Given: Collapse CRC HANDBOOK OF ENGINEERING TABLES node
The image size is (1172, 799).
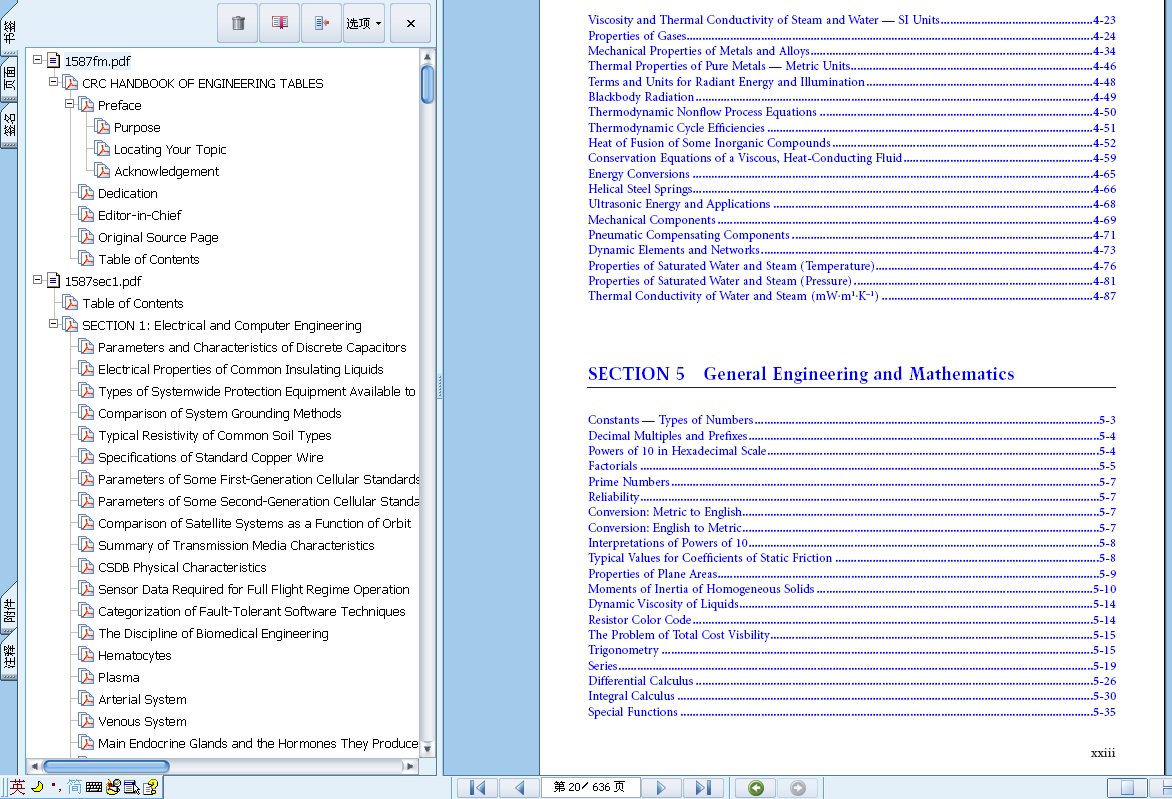Looking at the screenshot, I should click(53, 81).
